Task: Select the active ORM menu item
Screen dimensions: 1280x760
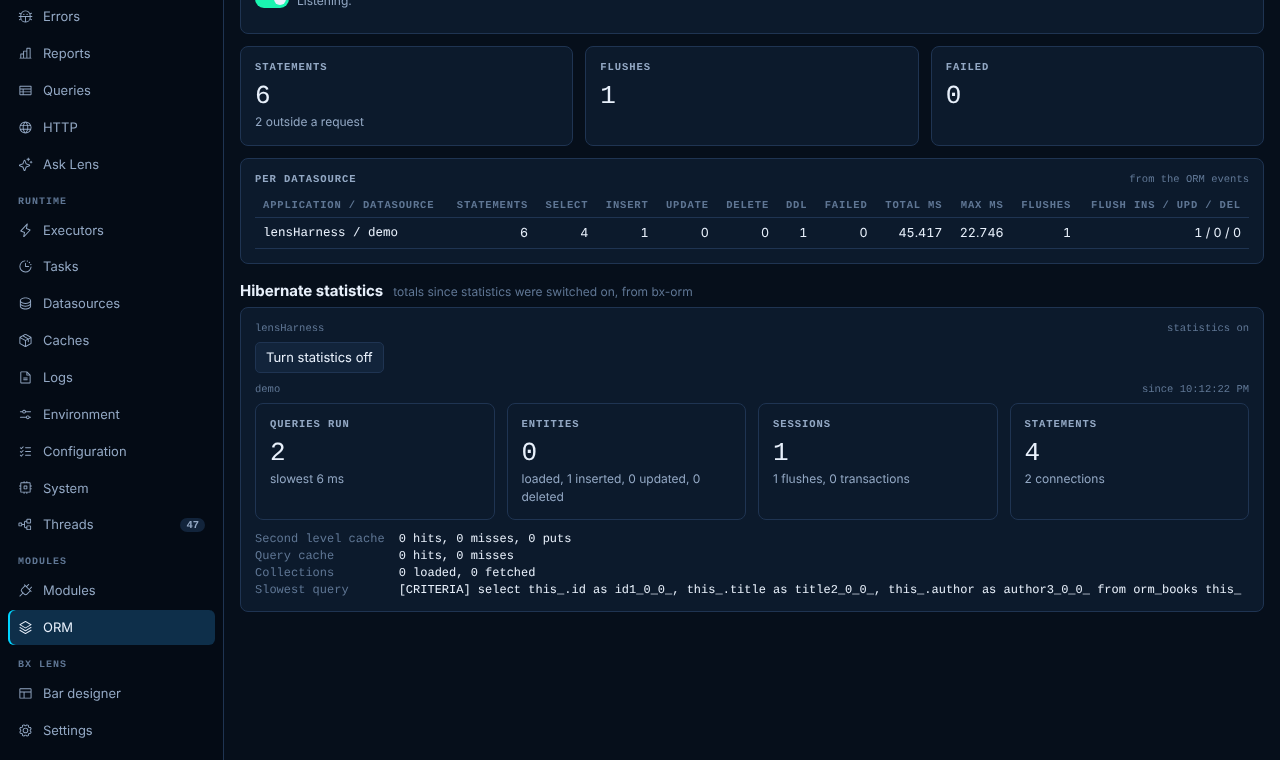Action: click(111, 628)
